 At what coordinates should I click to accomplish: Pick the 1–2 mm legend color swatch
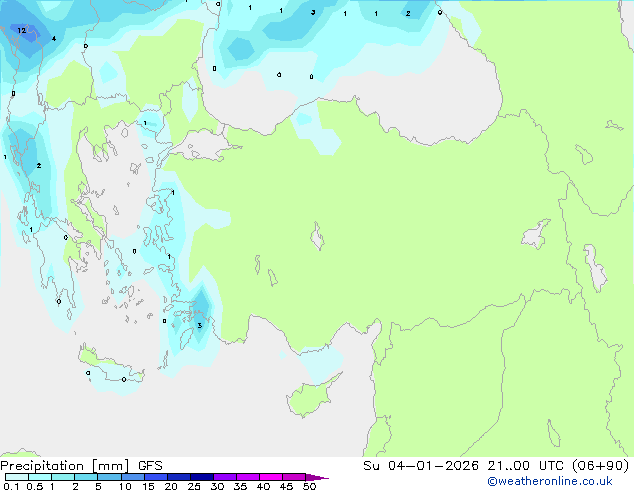coord(63,477)
